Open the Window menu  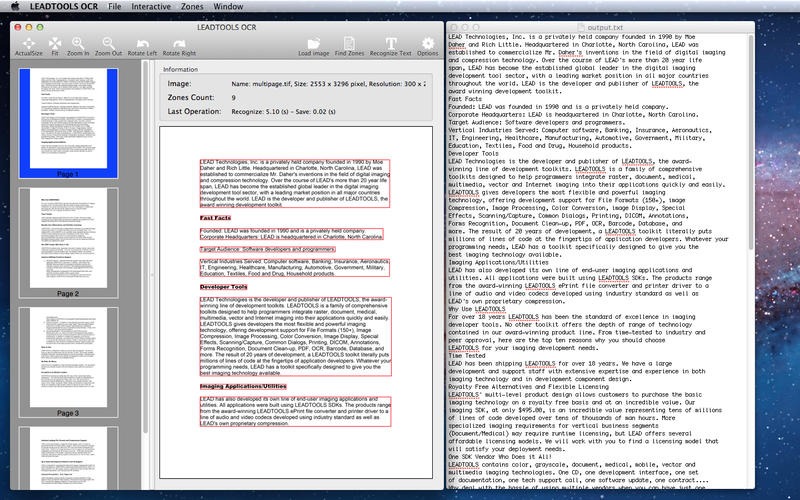(x=228, y=7)
